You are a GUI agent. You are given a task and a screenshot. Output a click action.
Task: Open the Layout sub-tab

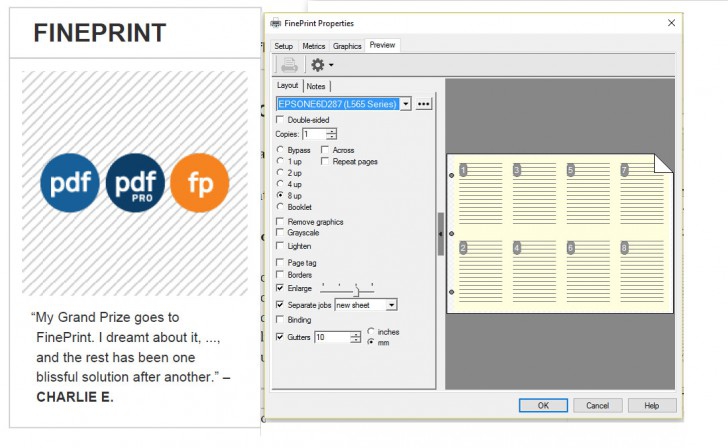point(287,85)
